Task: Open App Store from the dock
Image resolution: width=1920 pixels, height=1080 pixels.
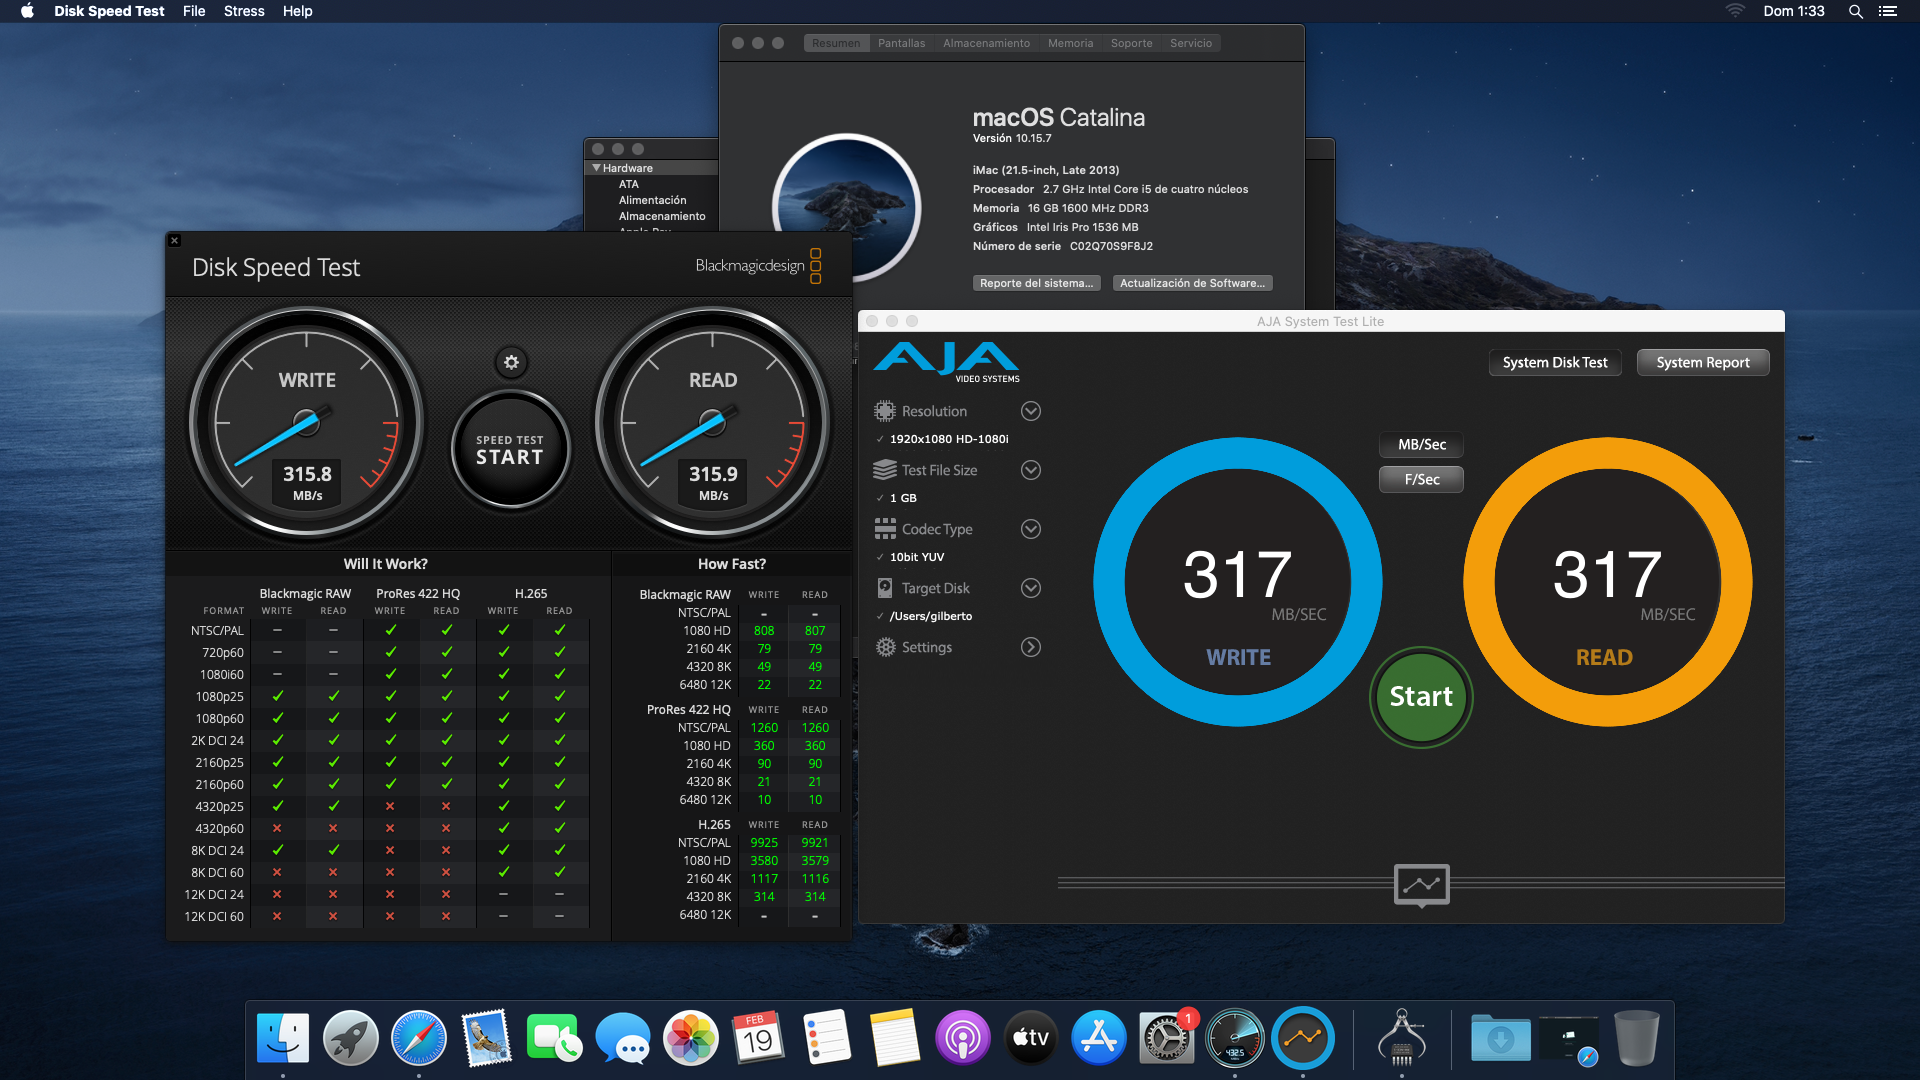Action: click(1098, 1039)
